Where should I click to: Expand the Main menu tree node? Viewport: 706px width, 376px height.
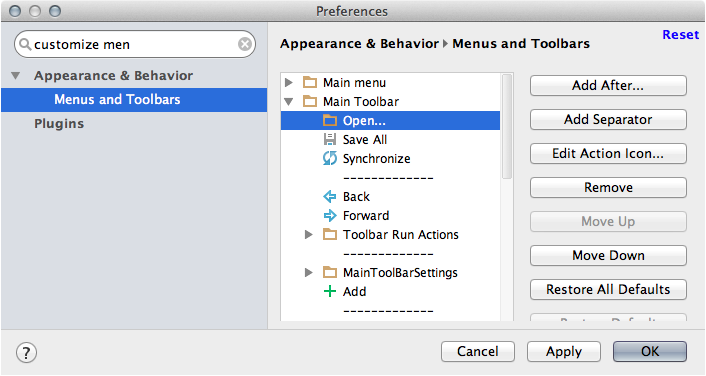coord(289,82)
